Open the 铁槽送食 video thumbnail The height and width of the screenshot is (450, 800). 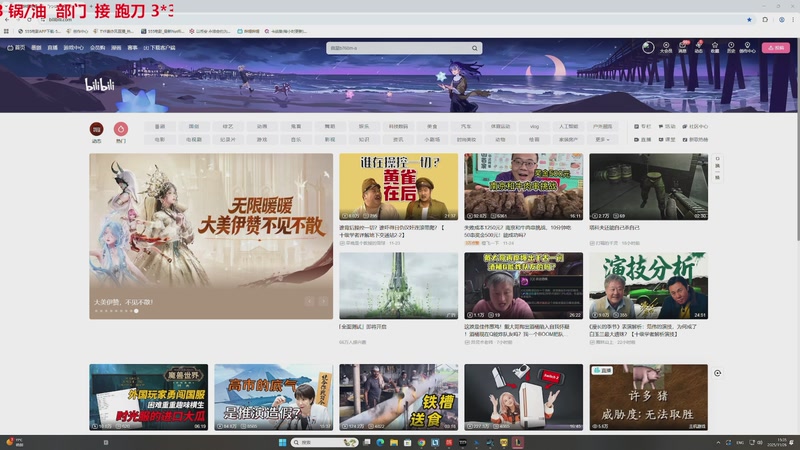[x=398, y=397]
